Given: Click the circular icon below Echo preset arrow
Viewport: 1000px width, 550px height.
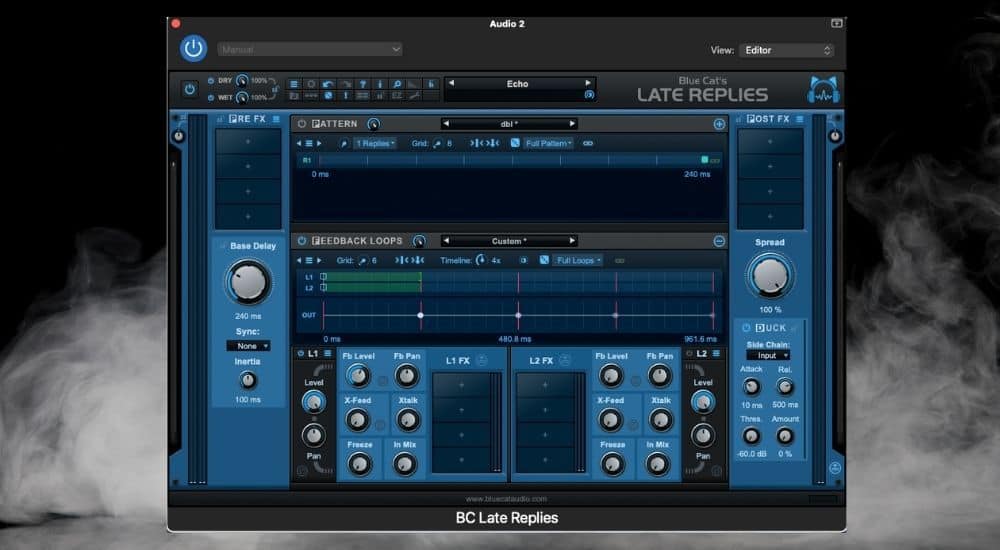Looking at the screenshot, I should coord(589,94).
